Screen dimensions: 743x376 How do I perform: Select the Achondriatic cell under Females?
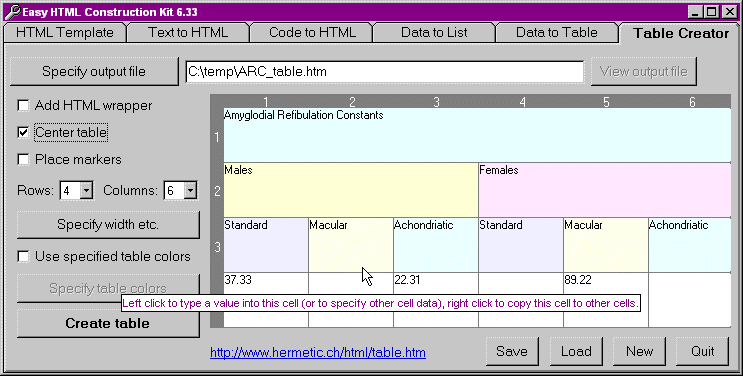(x=690, y=245)
